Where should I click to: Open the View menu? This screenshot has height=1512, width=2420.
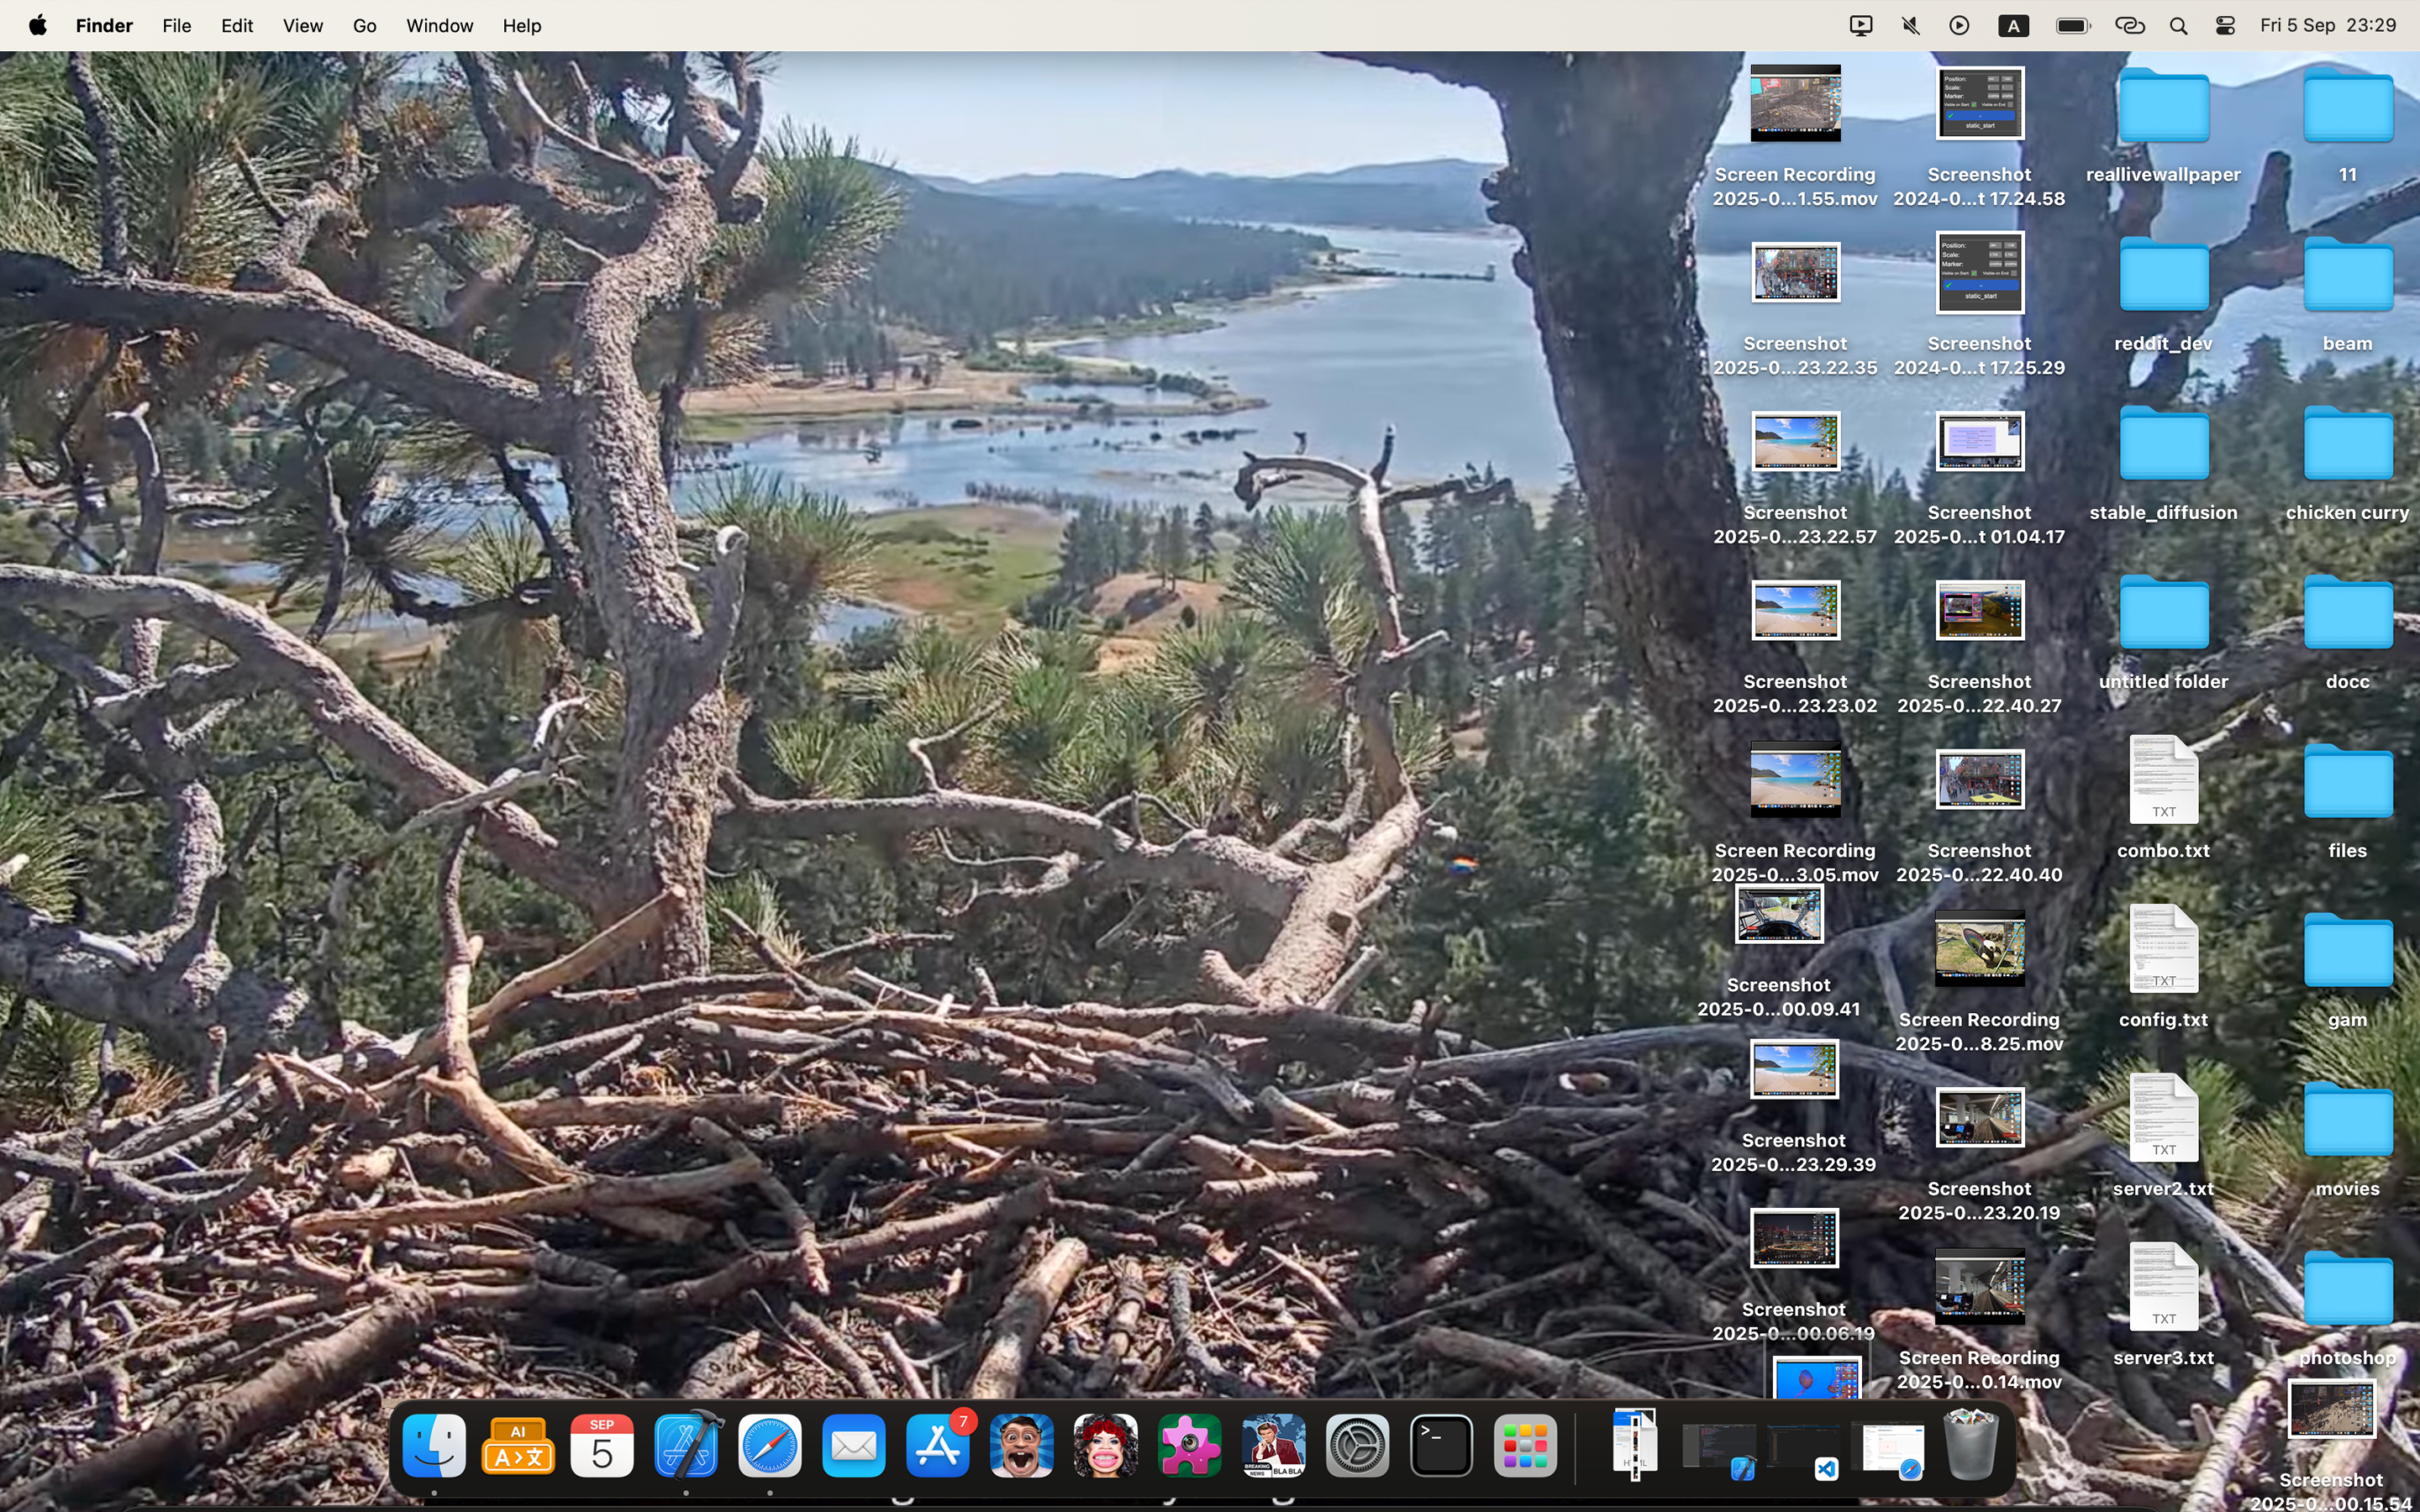coord(302,26)
